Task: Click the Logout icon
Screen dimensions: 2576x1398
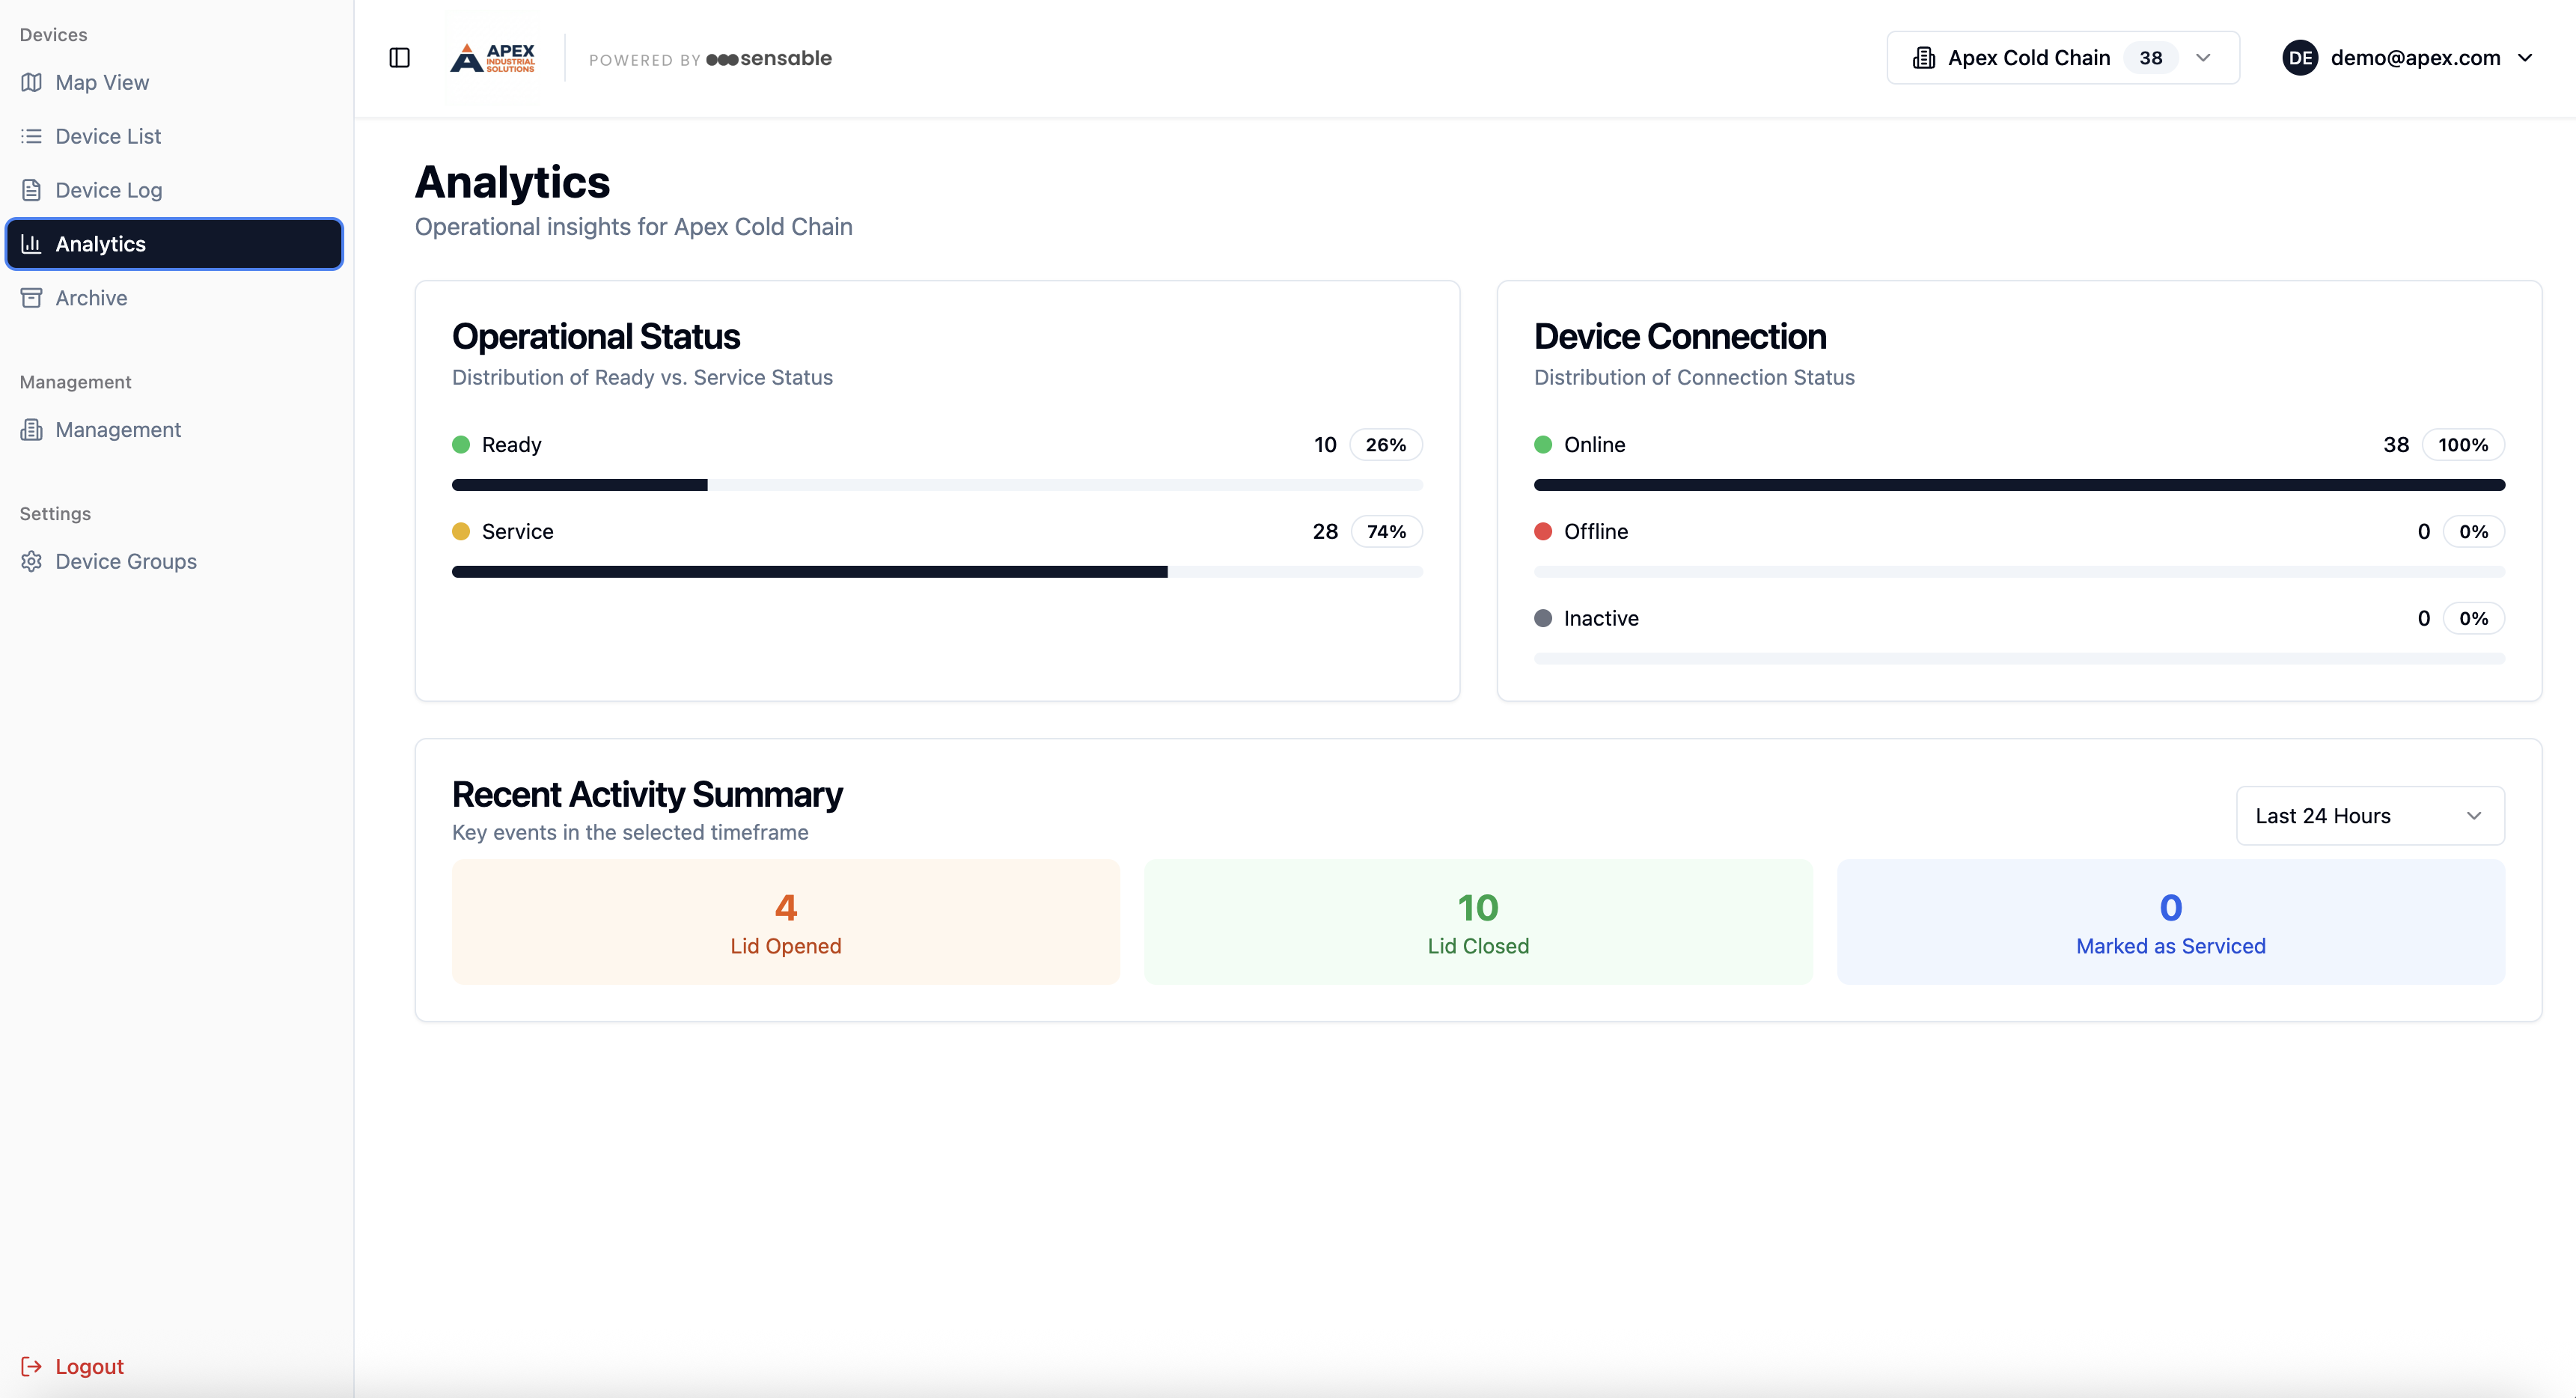Action: [31, 1366]
